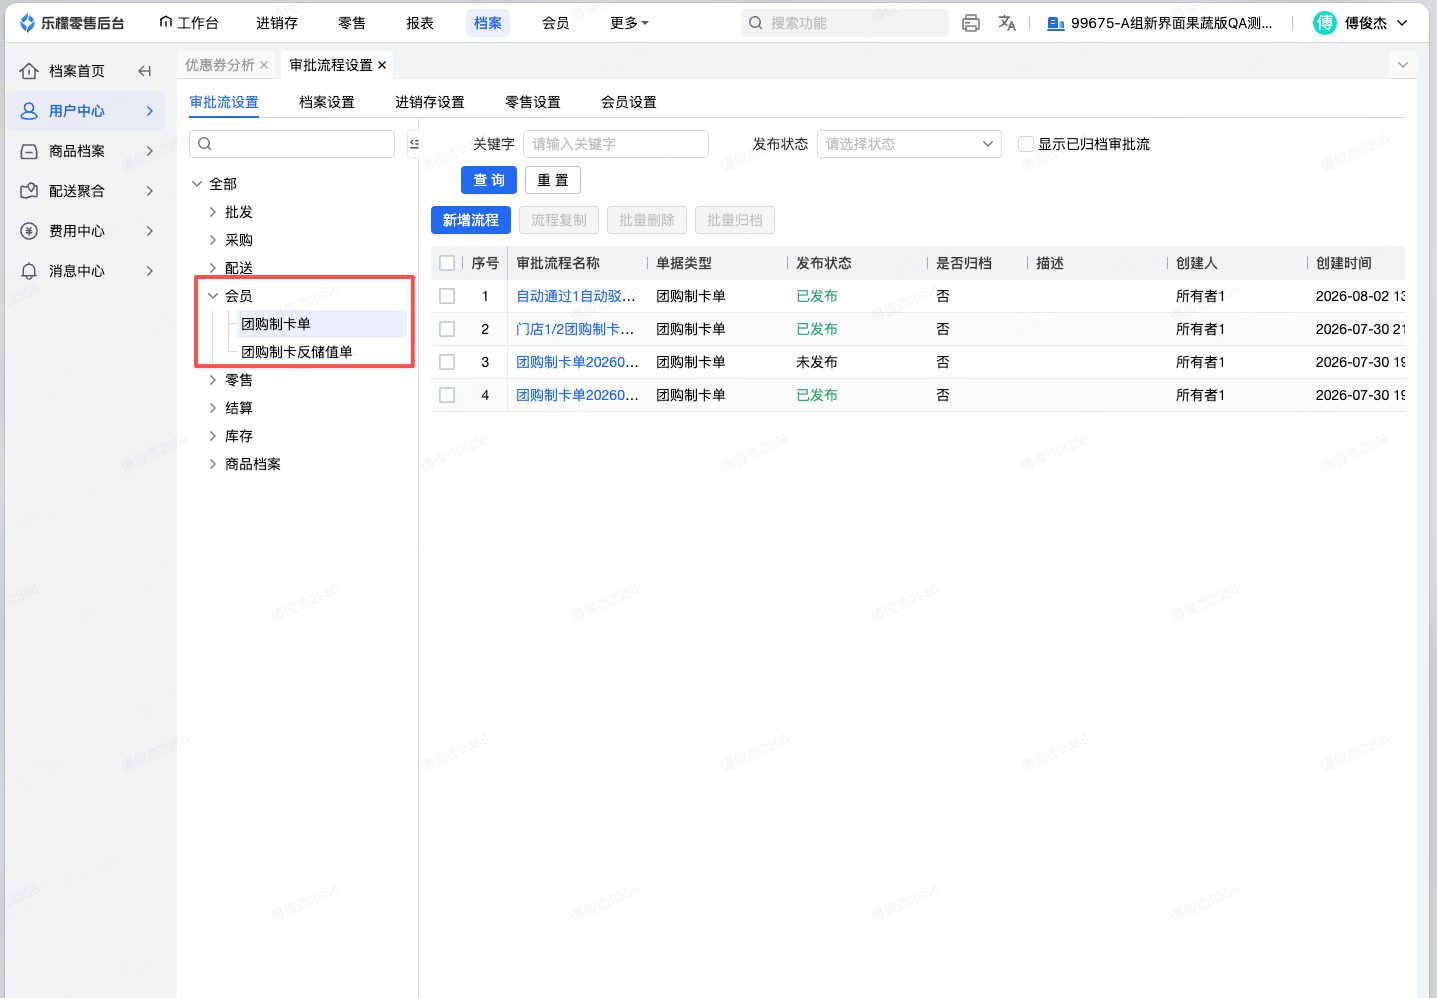
Task: Switch to 会员设置 tab
Action: (x=629, y=102)
